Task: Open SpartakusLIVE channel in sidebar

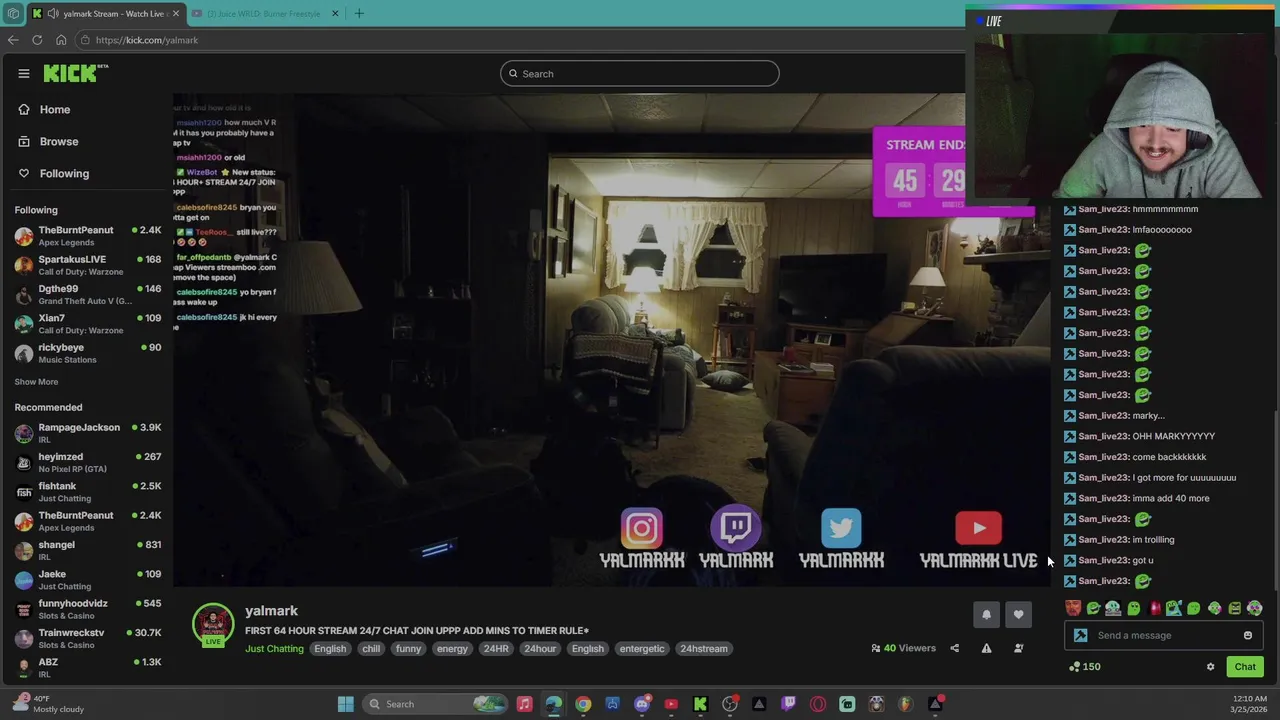Action: coord(88,265)
